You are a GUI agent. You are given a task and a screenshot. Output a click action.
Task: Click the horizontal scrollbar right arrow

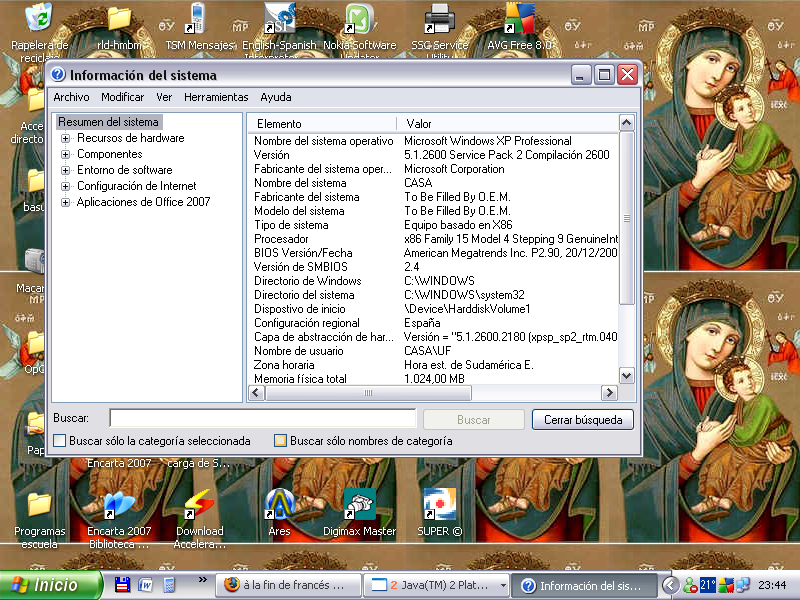[609, 393]
